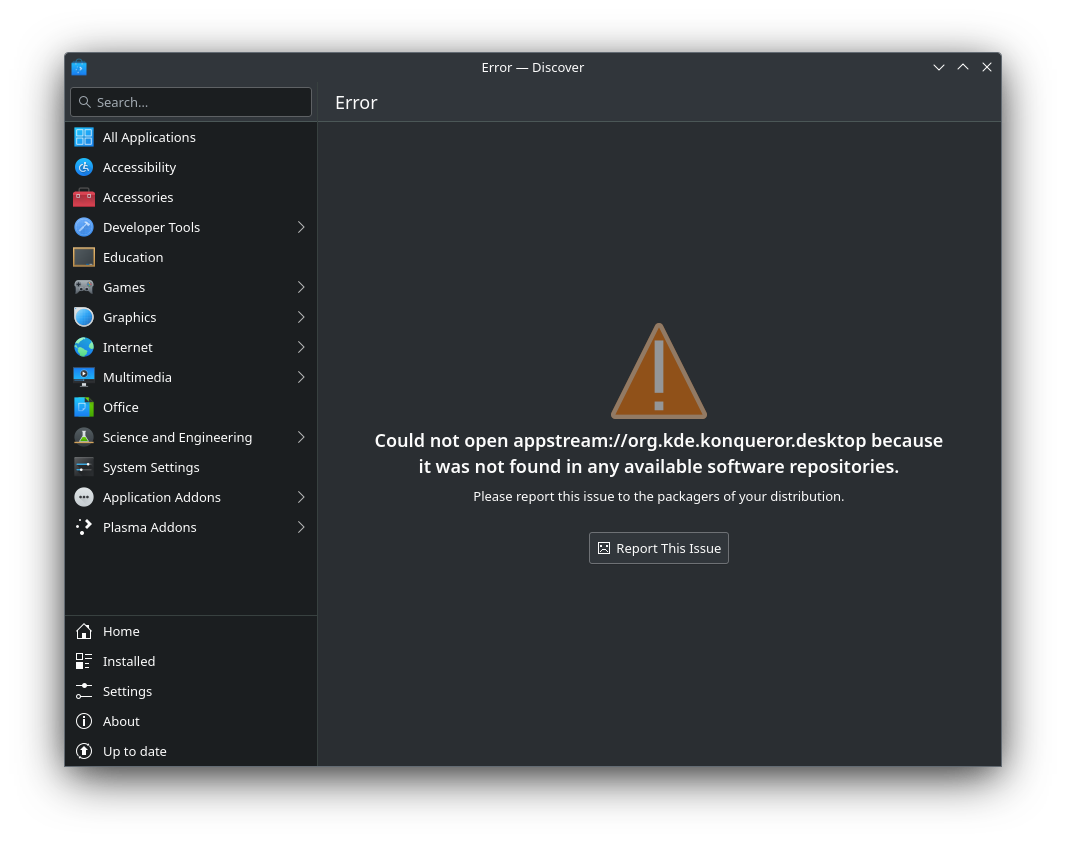Expand the Games category chevron

pos(300,287)
